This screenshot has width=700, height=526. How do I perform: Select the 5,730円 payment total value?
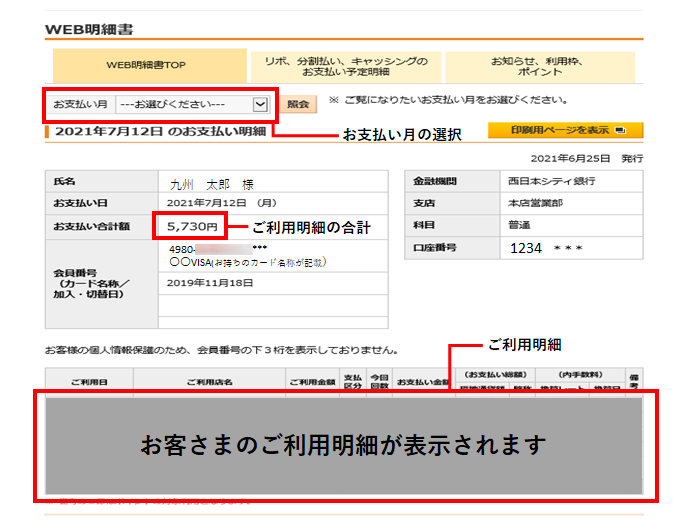tap(192, 226)
